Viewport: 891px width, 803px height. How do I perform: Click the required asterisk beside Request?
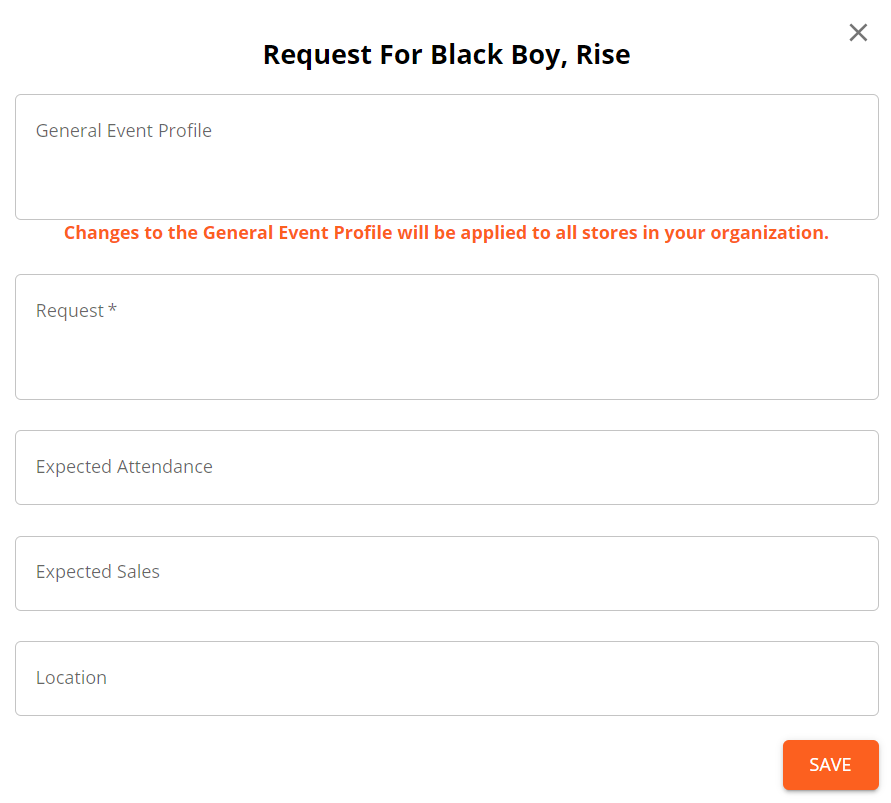(113, 310)
